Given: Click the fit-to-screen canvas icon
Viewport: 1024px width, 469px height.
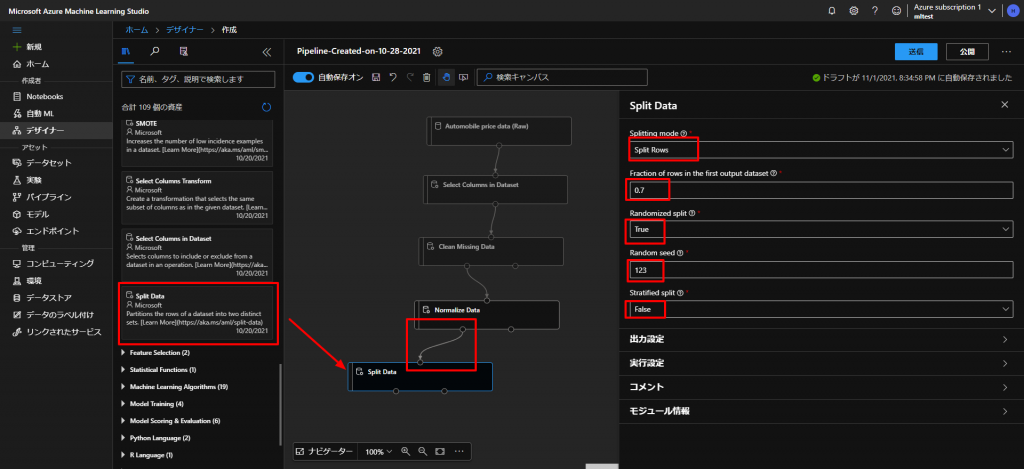Looking at the screenshot, I should click(x=440, y=452).
